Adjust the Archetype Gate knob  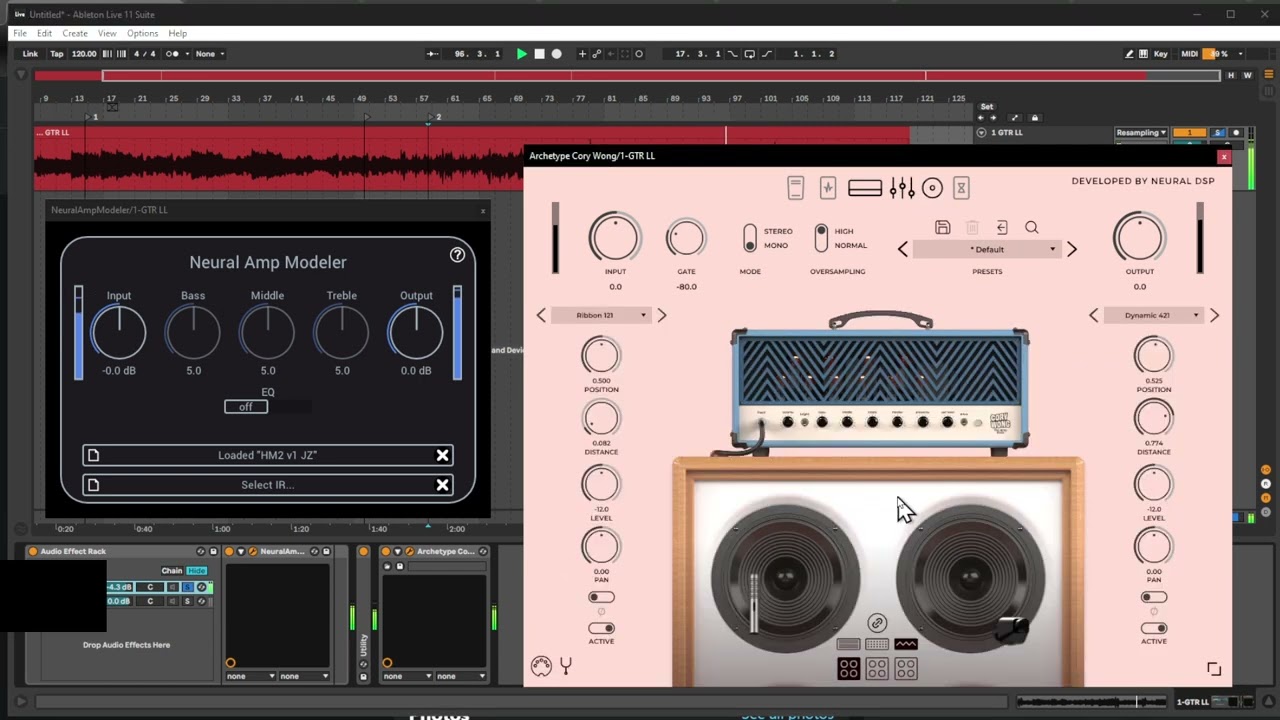686,239
